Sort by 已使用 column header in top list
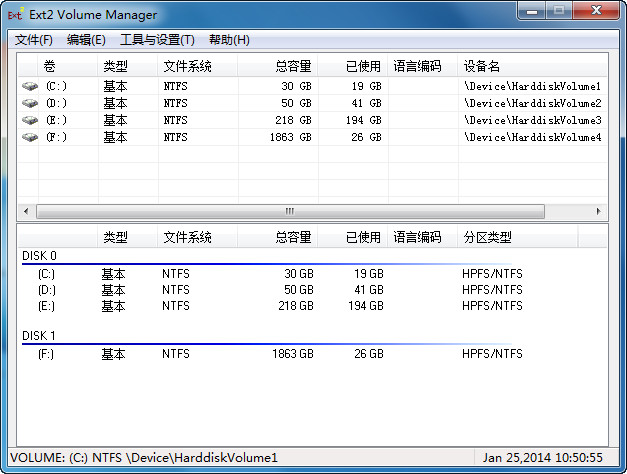The image size is (627, 474). point(352,66)
